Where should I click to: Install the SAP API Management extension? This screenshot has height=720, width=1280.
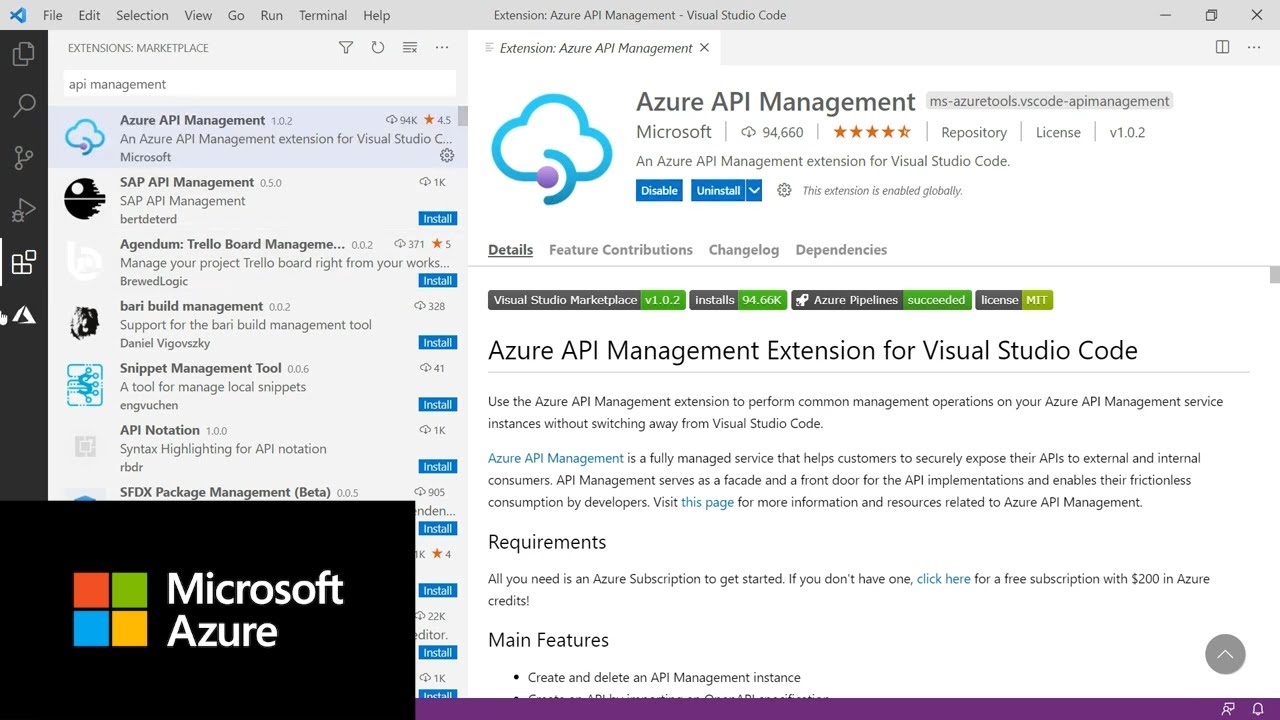pyautogui.click(x=438, y=219)
